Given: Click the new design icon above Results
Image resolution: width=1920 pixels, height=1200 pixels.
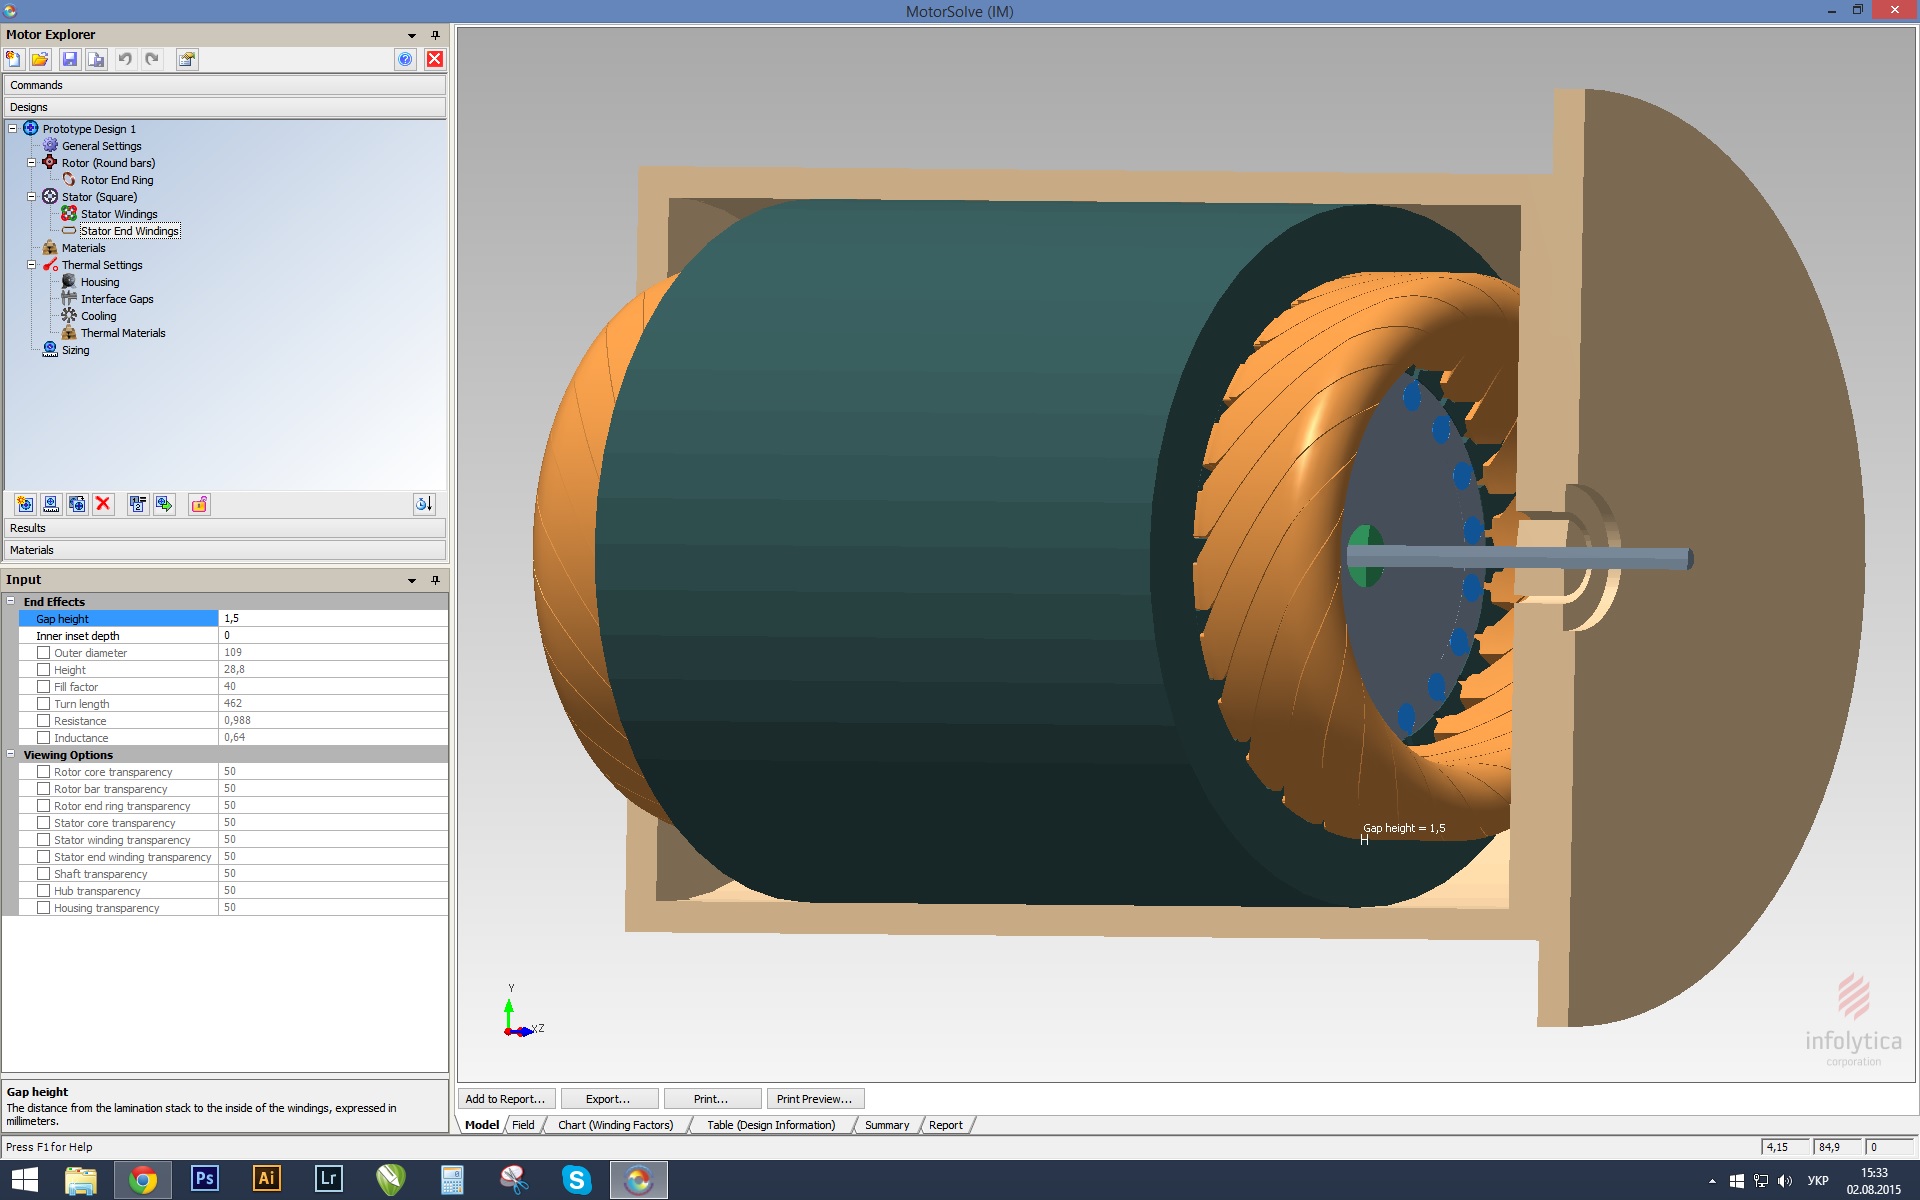Looking at the screenshot, I should pos(25,504).
